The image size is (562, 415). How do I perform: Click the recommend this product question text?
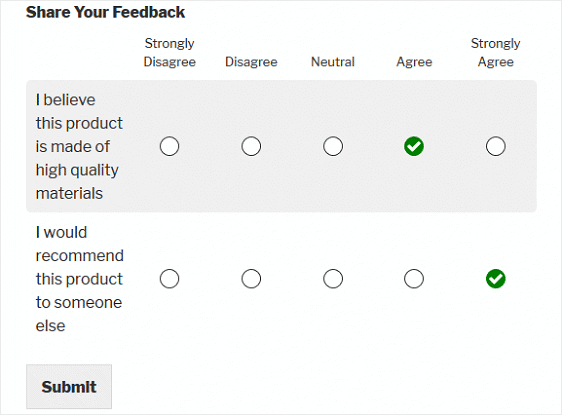click(x=80, y=279)
